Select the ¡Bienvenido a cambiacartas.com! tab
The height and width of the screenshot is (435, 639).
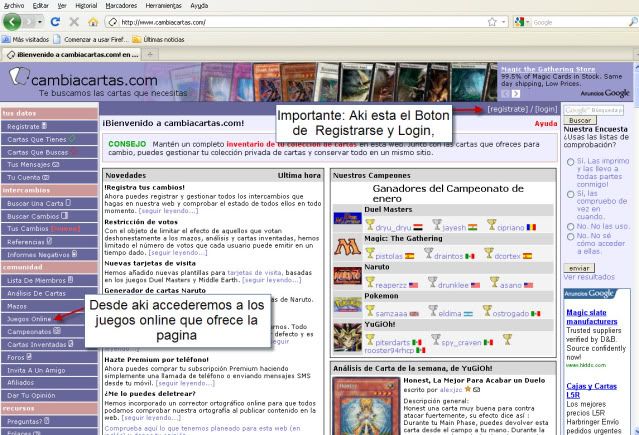pyautogui.click(x=71, y=54)
